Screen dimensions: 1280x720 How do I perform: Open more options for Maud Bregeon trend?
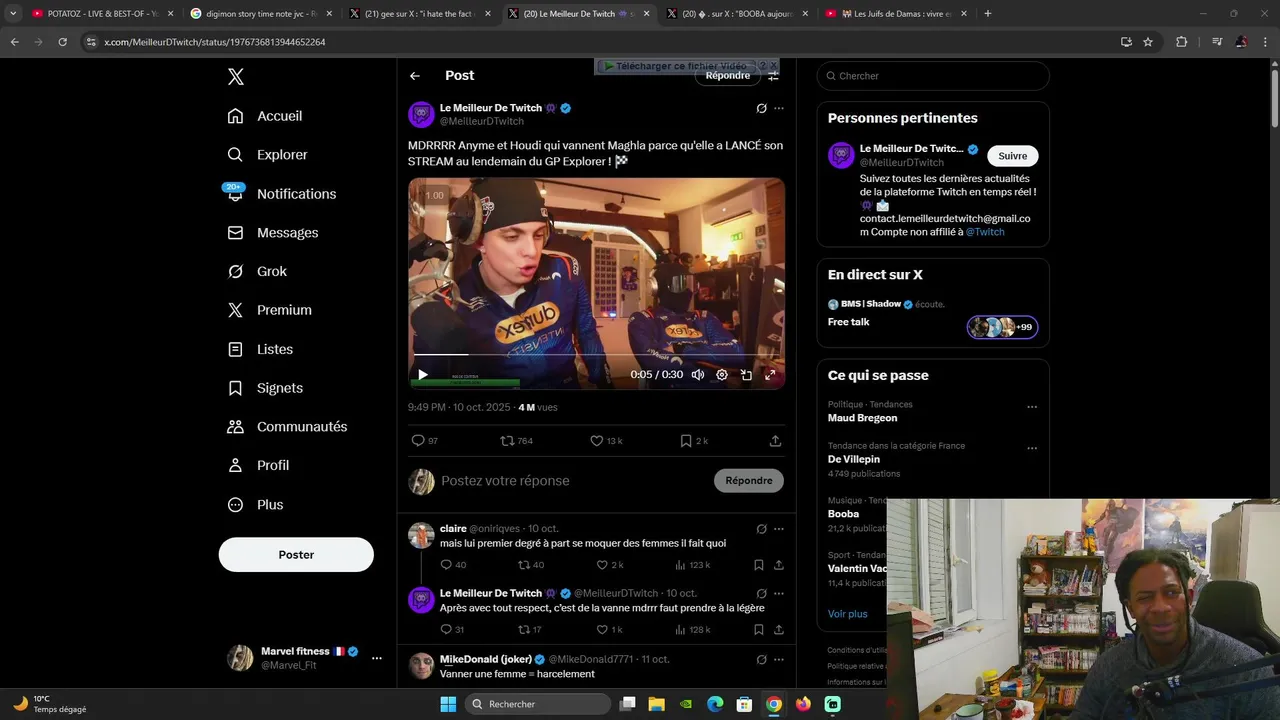click(x=1032, y=407)
